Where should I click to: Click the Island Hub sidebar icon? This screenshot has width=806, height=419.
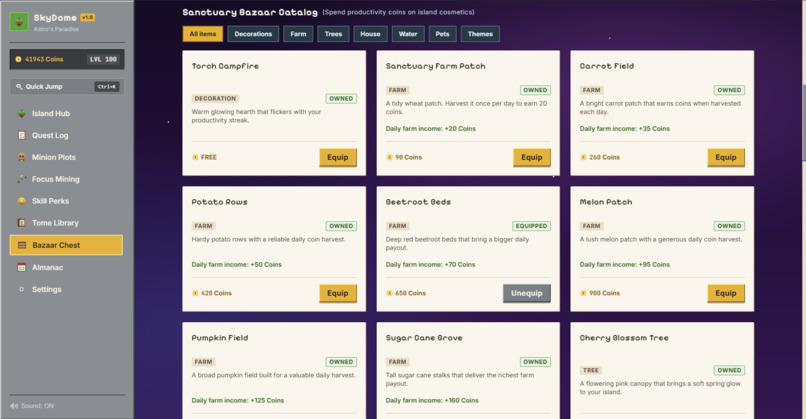tap(22, 114)
